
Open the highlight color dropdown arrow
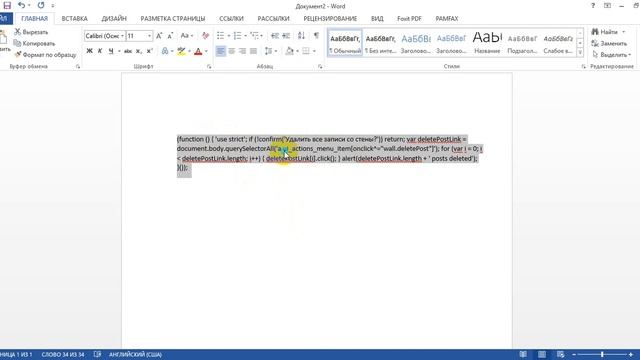[x=189, y=51]
